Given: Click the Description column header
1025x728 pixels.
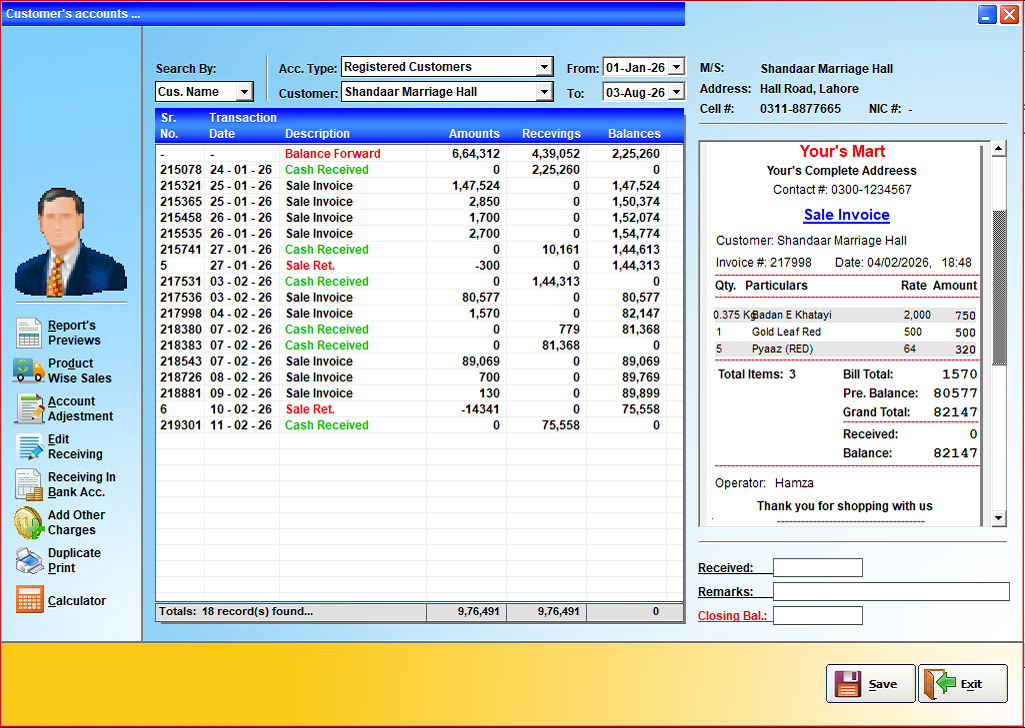Looking at the screenshot, I should [x=317, y=133].
